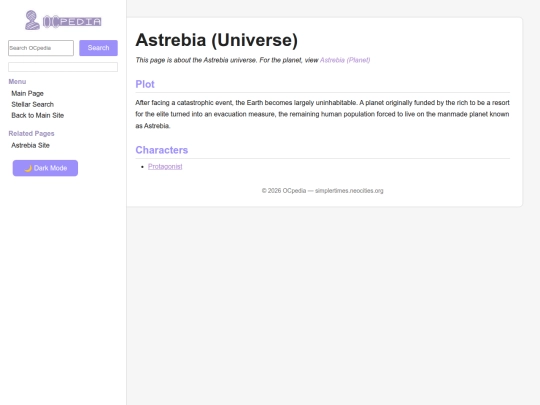Click the Characters section heading
Image resolution: width=540 pixels, height=405 pixels.
(x=162, y=150)
